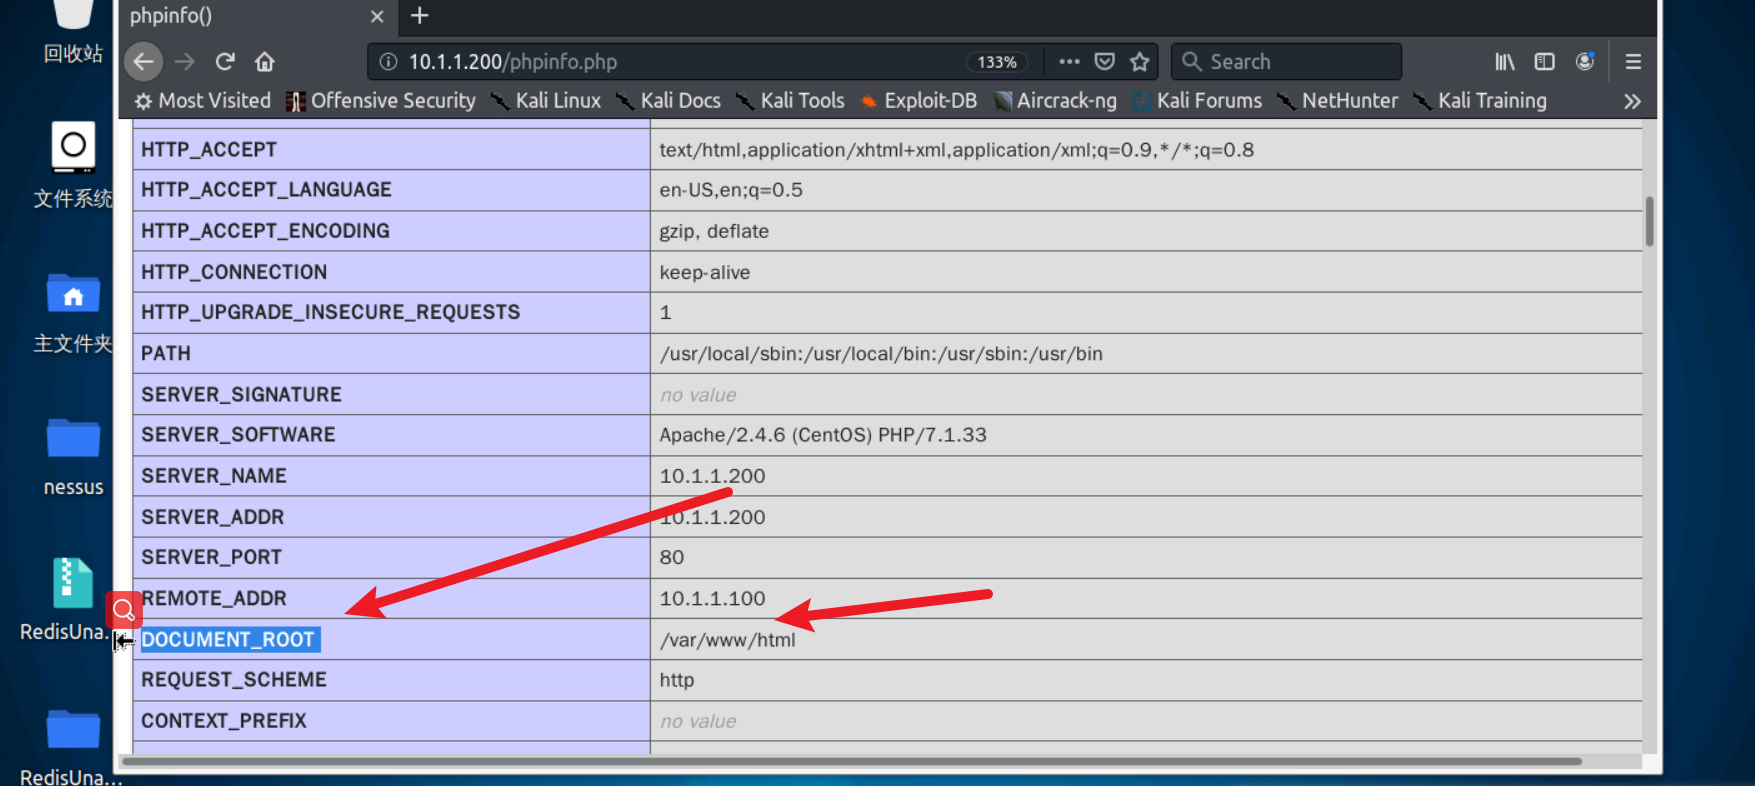Image resolution: width=1755 pixels, height=786 pixels.
Task: Reload the phpinfo page
Action: click(x=225, y=62)
